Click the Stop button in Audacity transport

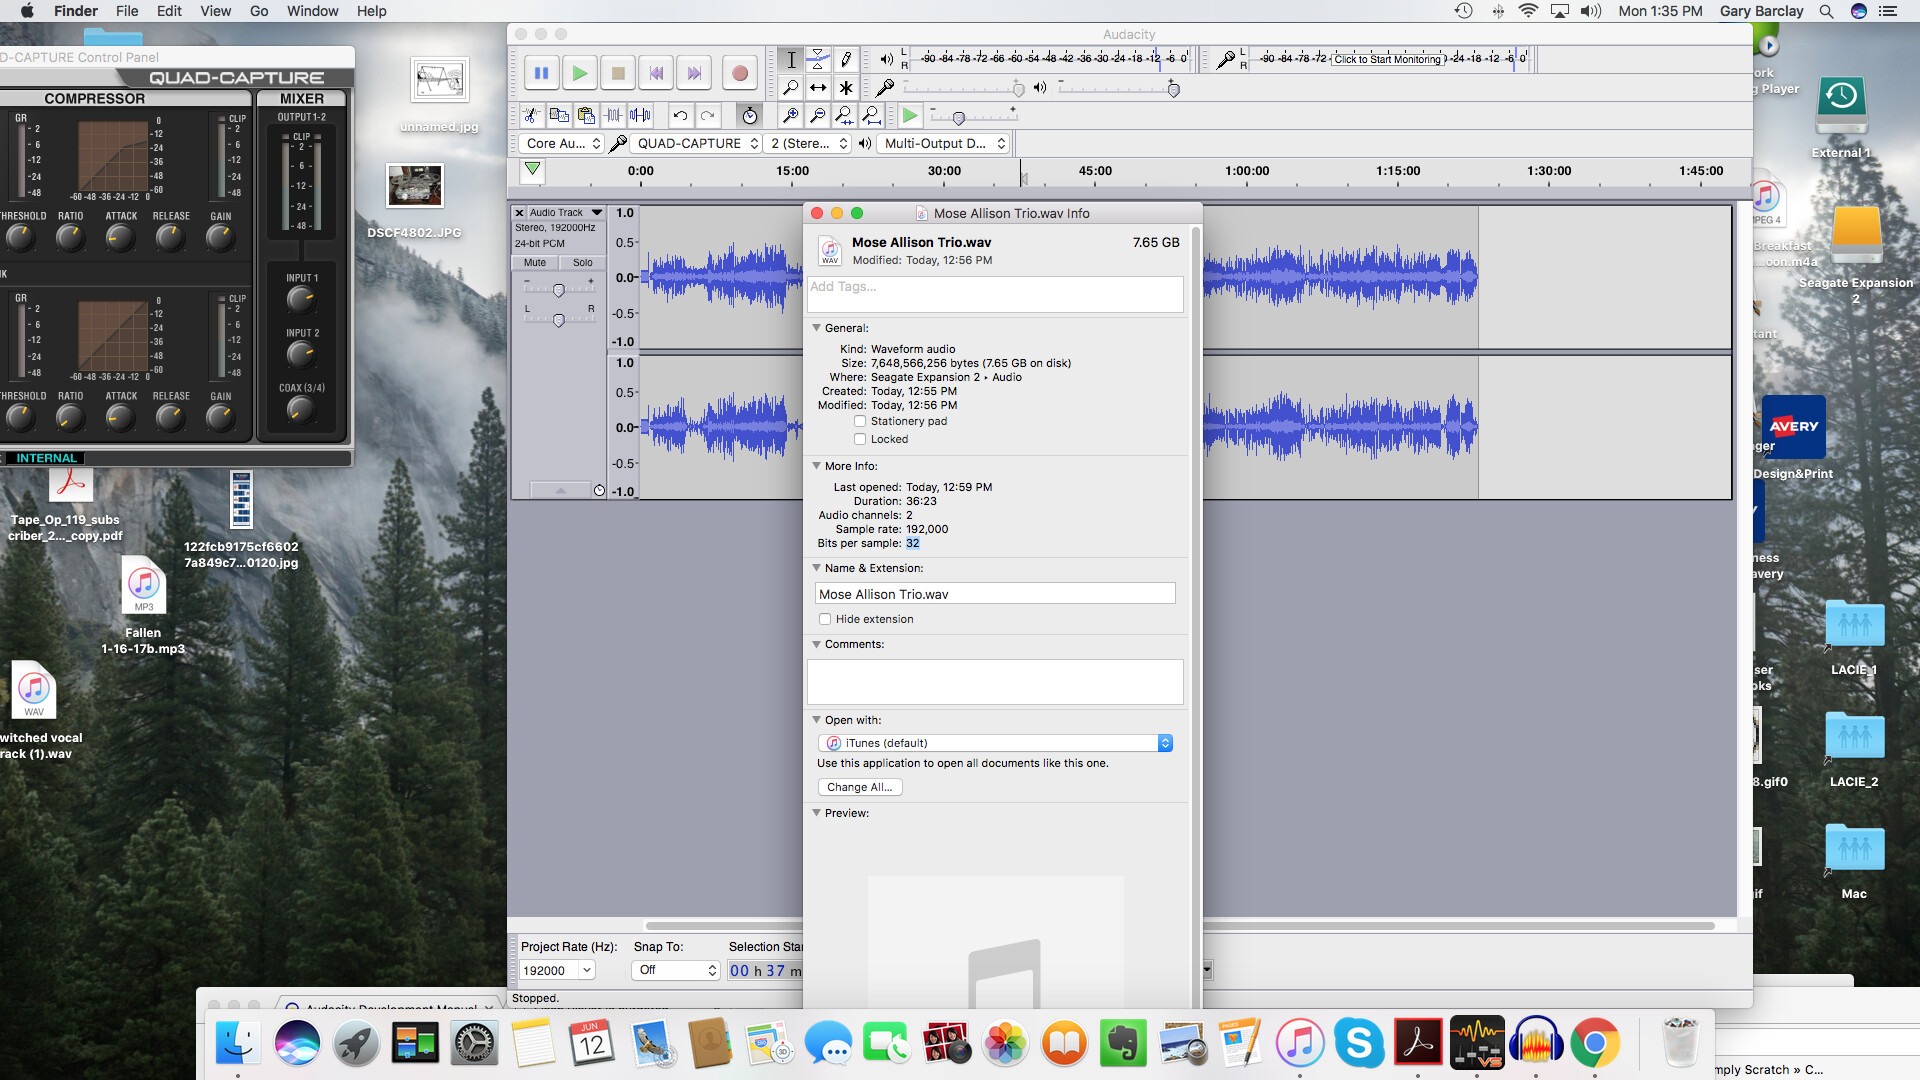pyautogui.click(x=618, y=73)
